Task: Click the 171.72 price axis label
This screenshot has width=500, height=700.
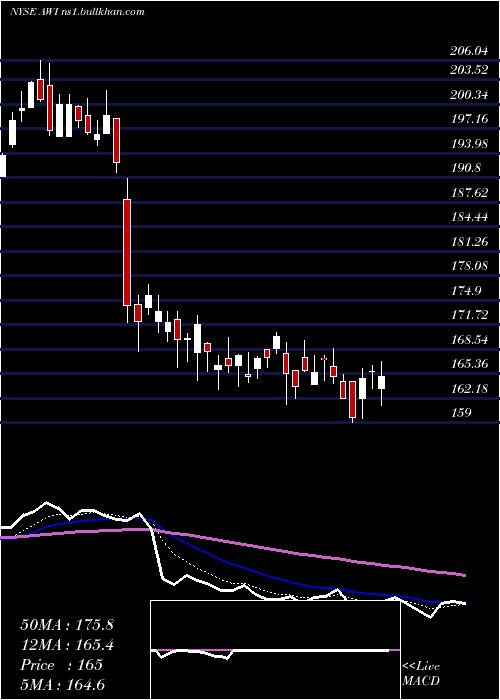Action: (x=469, y=315)
